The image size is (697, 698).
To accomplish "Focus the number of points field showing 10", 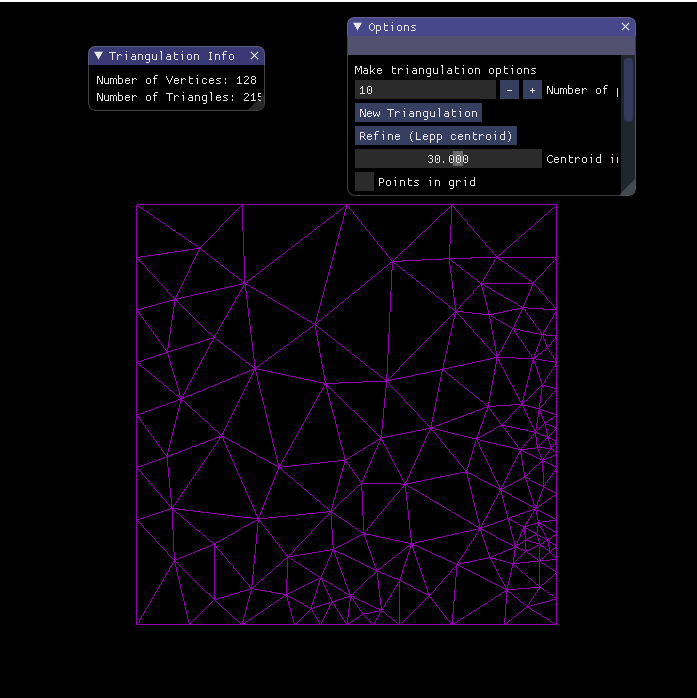I will [x=424, y=90].
